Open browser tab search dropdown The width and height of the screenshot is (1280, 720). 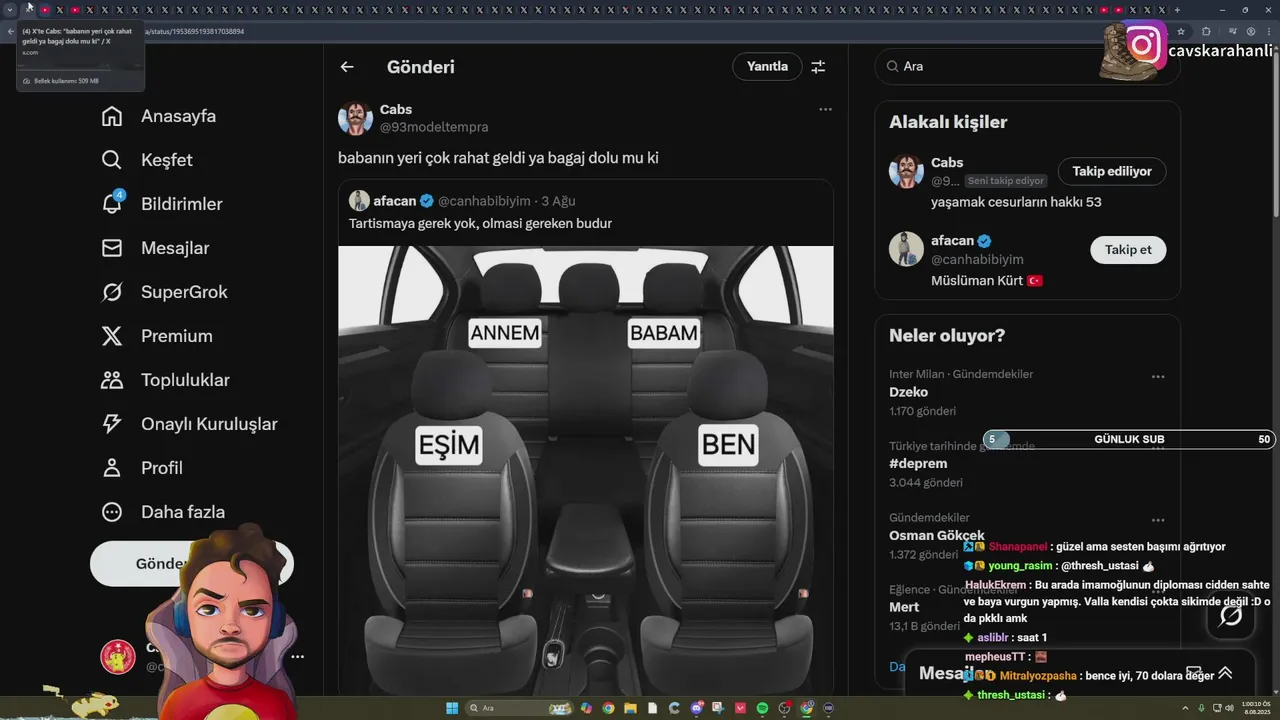10,10
